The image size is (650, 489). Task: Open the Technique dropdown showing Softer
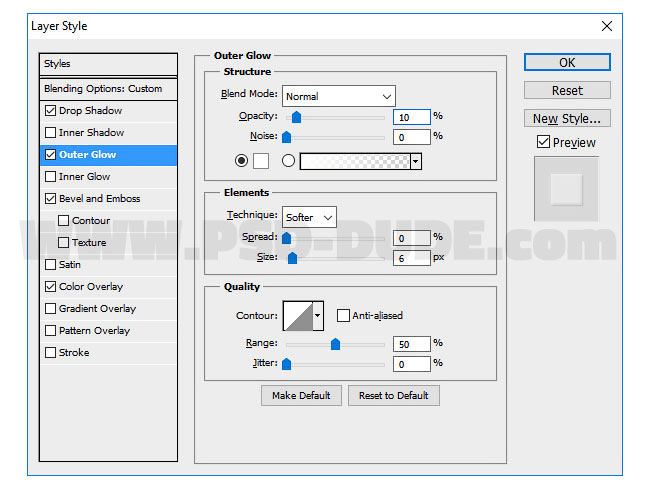pyautogui.click(x=309, y=217)
